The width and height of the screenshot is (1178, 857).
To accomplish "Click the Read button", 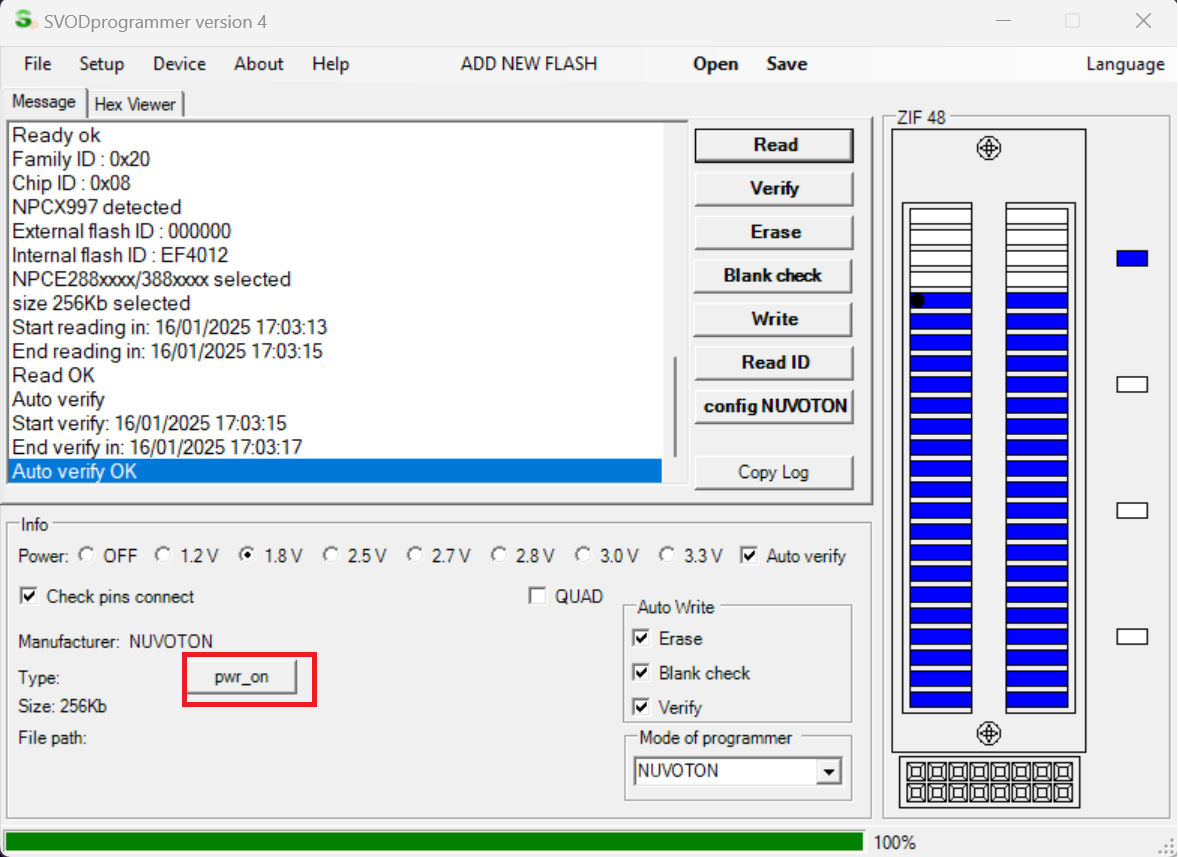I will pyautogui.click(x=774, y=145).
